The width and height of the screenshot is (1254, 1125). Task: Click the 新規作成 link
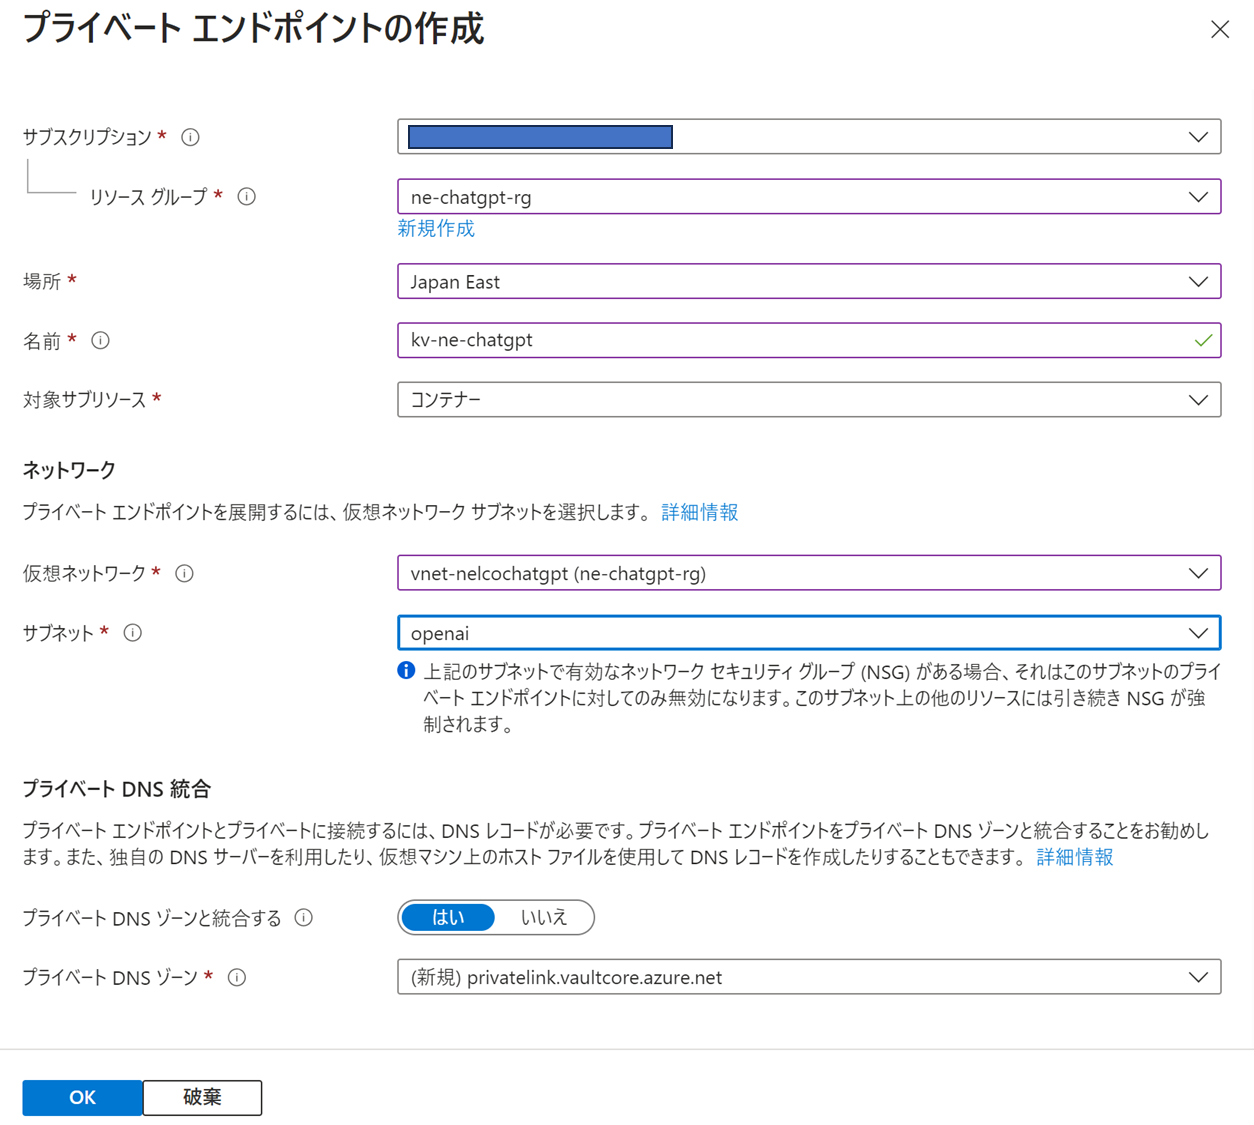click(436, 228)
